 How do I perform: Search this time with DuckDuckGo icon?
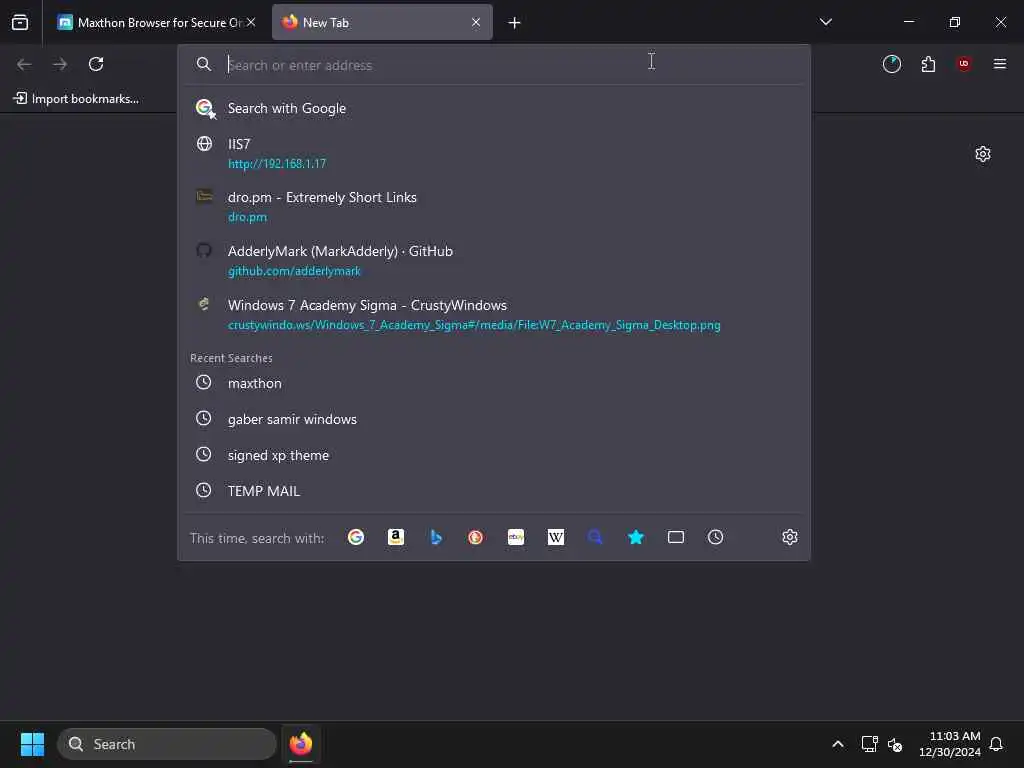[475, 537]
